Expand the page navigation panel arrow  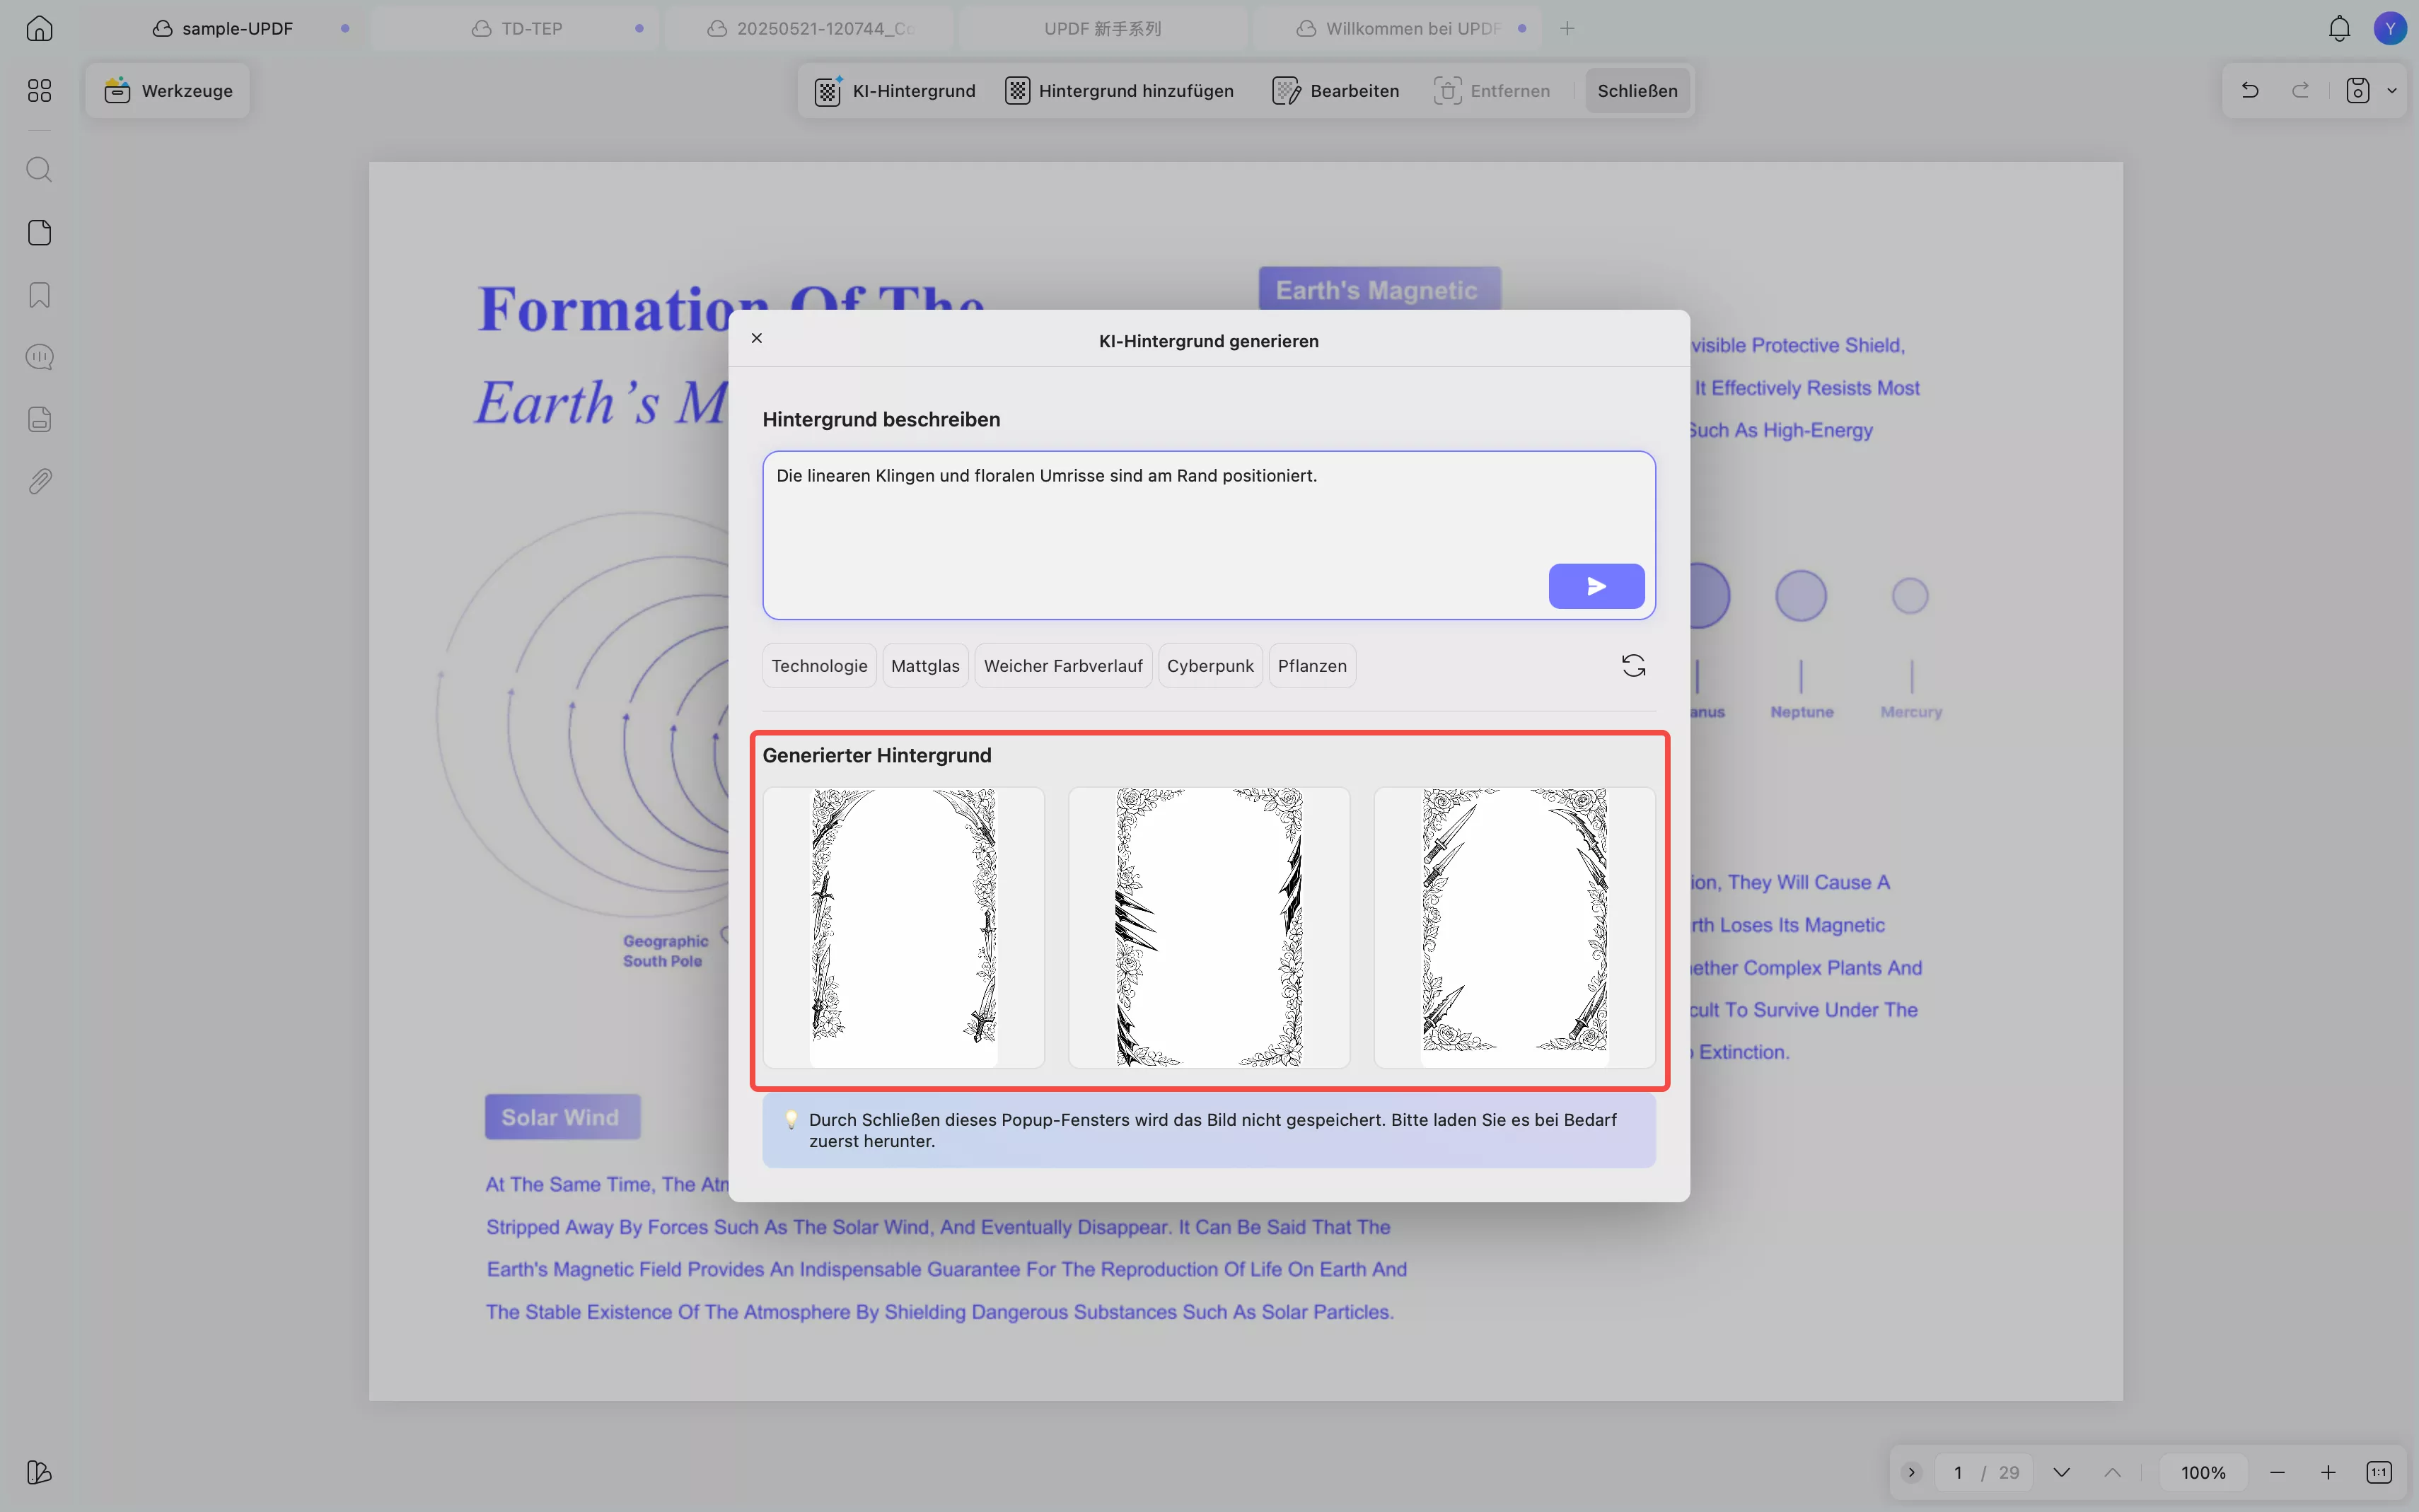pos(1911,1472)
